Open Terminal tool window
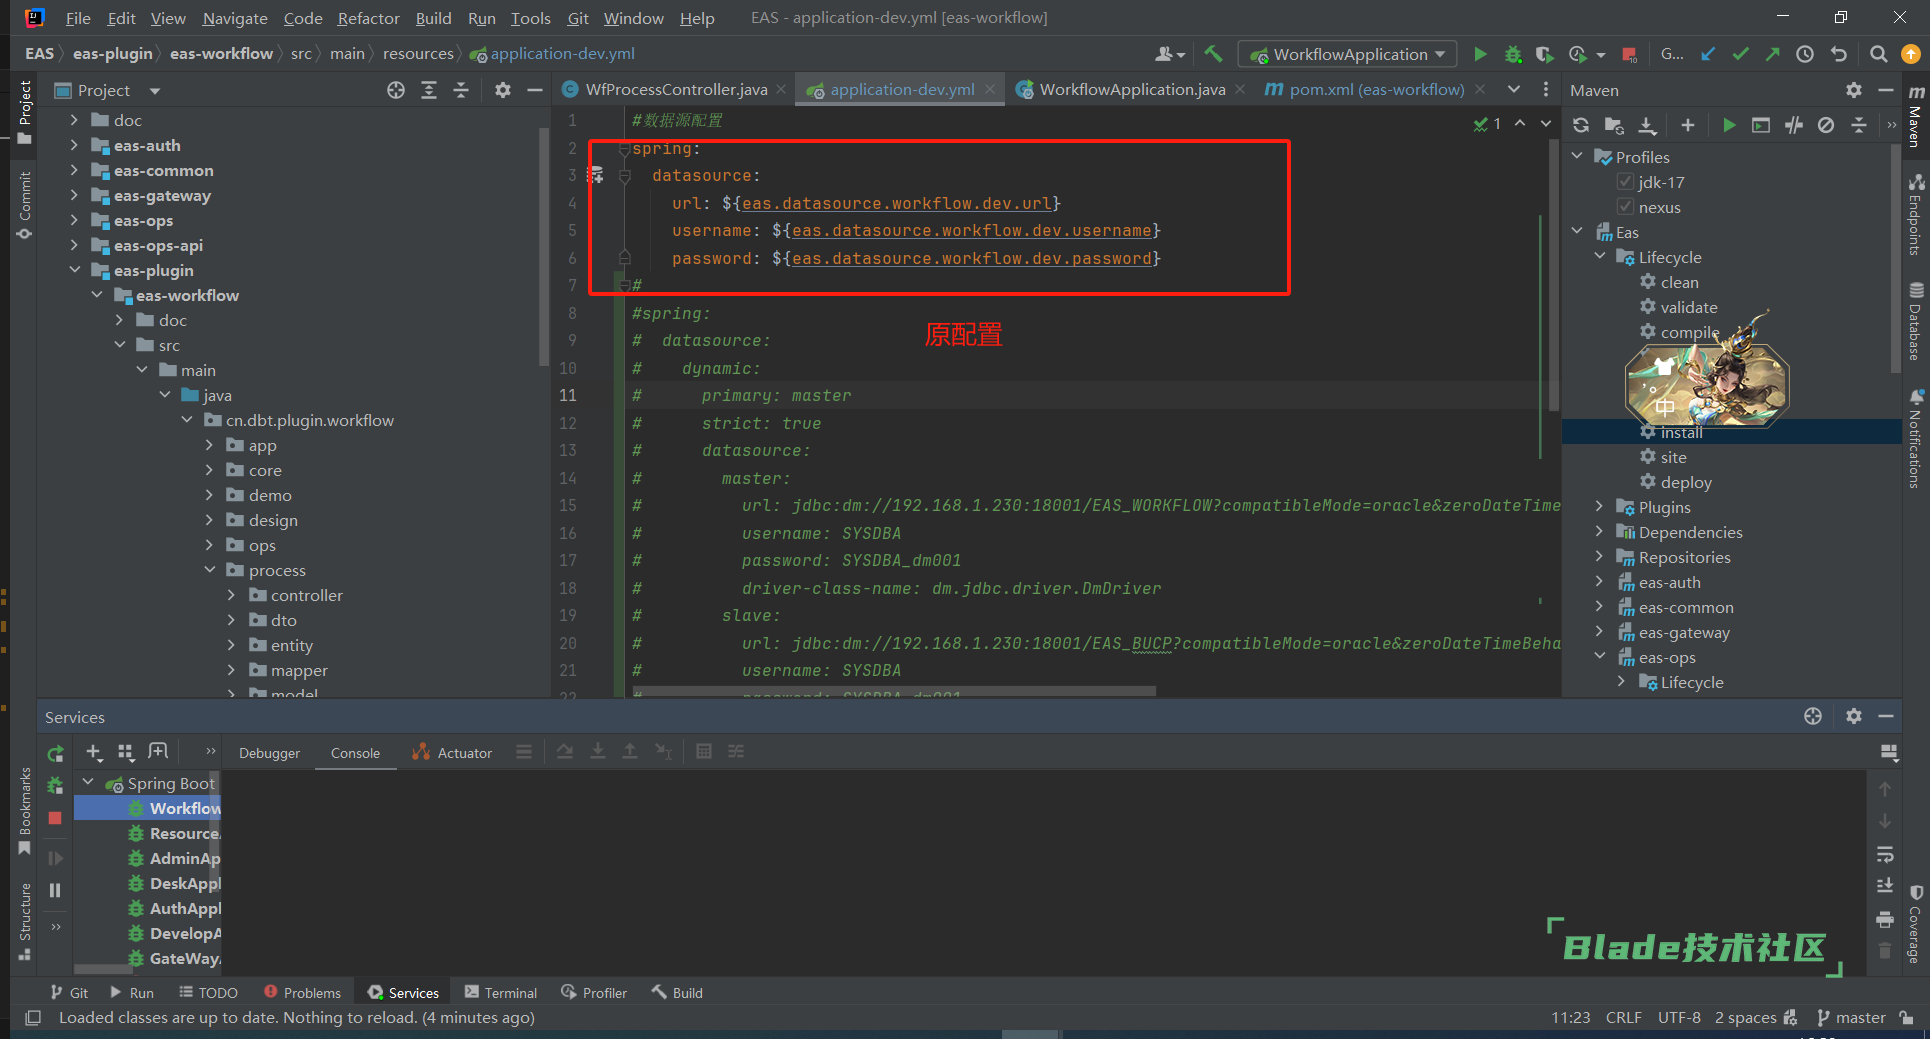The image size is (1930, 1039). click(501, 993)
